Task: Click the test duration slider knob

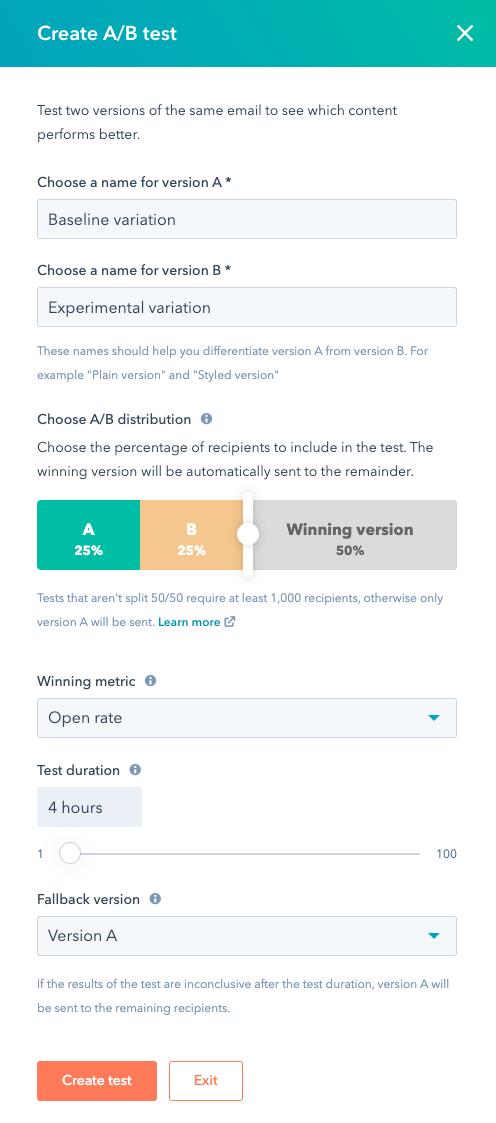Action: [x=69, y=853]
